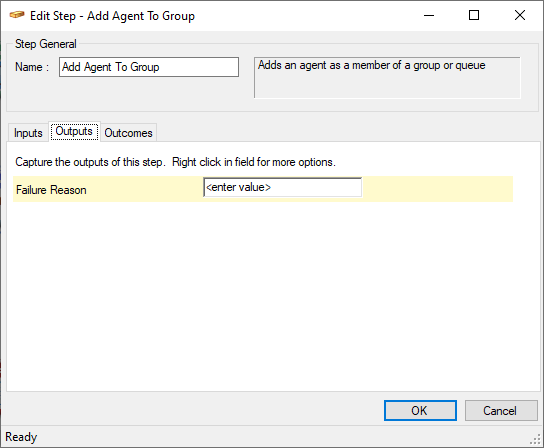Select the Failure Reason row label
Viewport: 544px width, 448px height.
pyautogui.click(x=51, y=190)
